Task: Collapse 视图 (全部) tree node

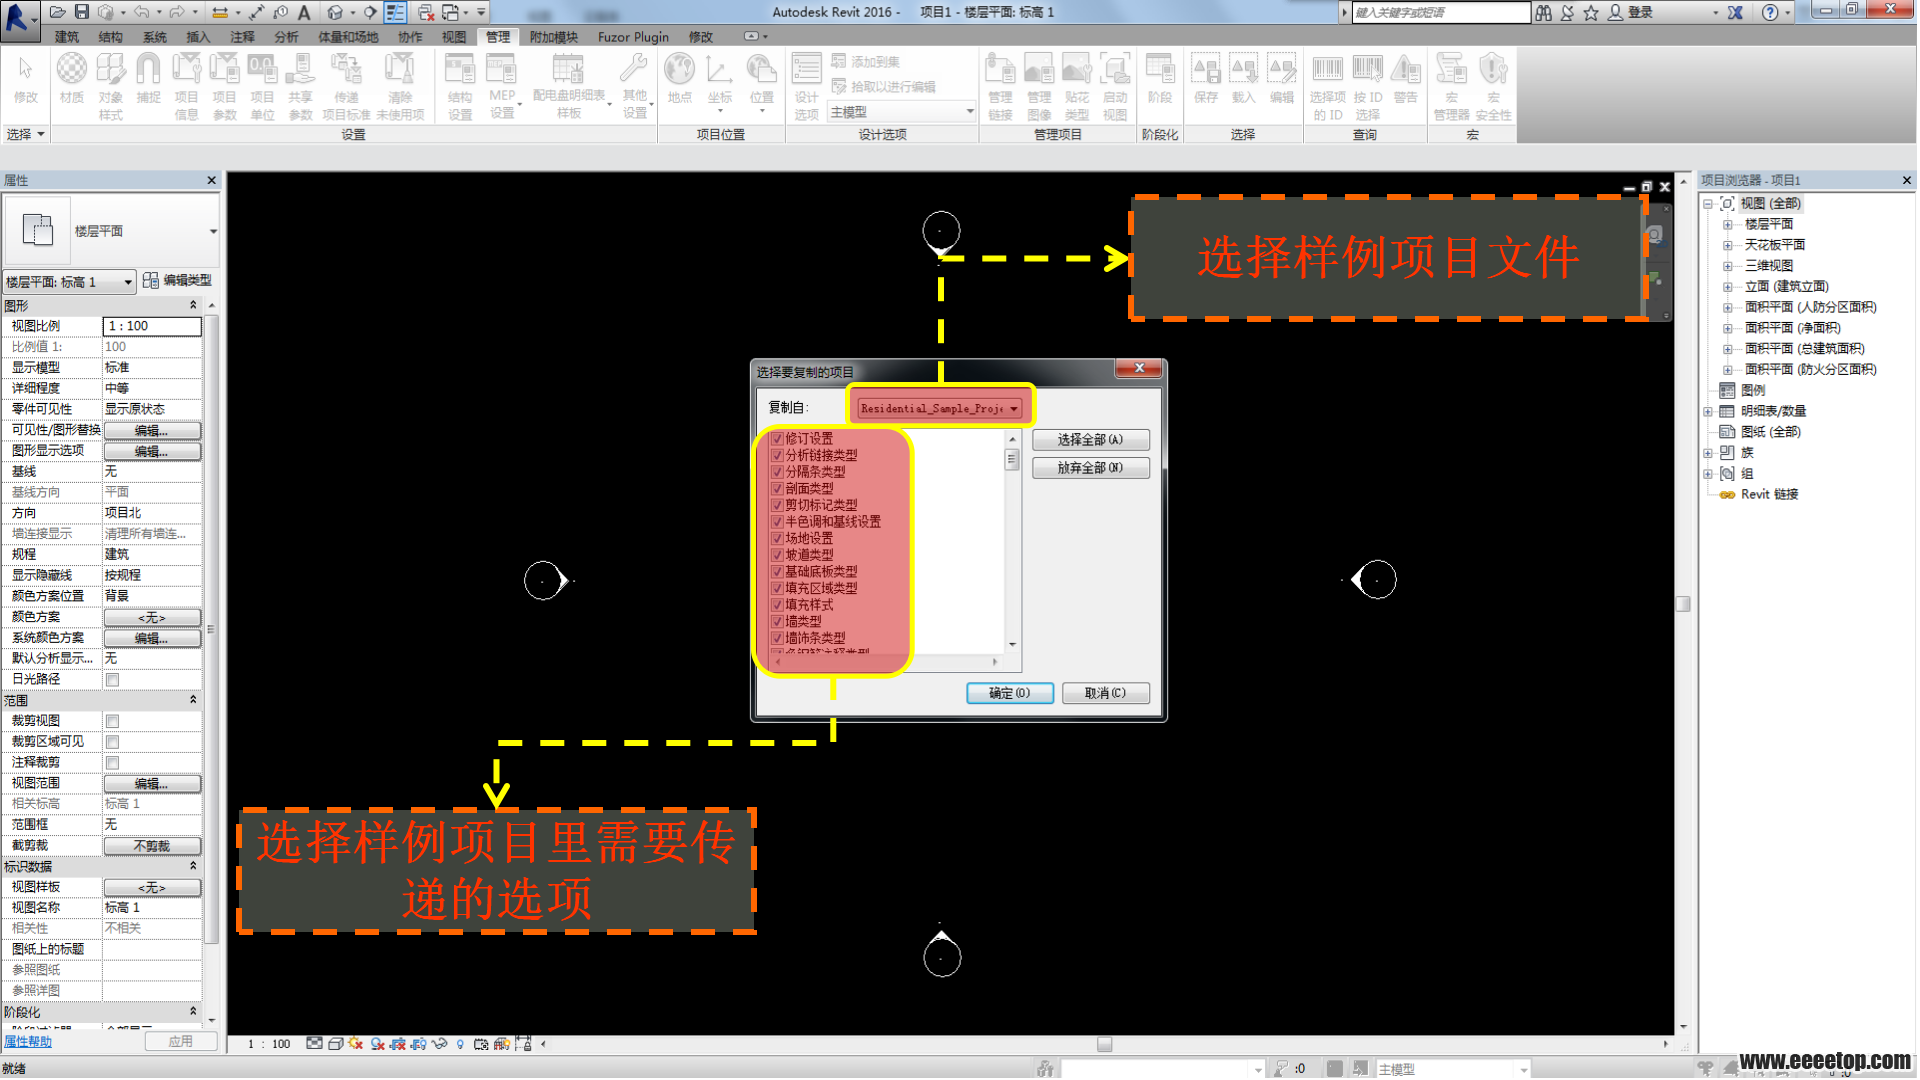Action: 1709,203
